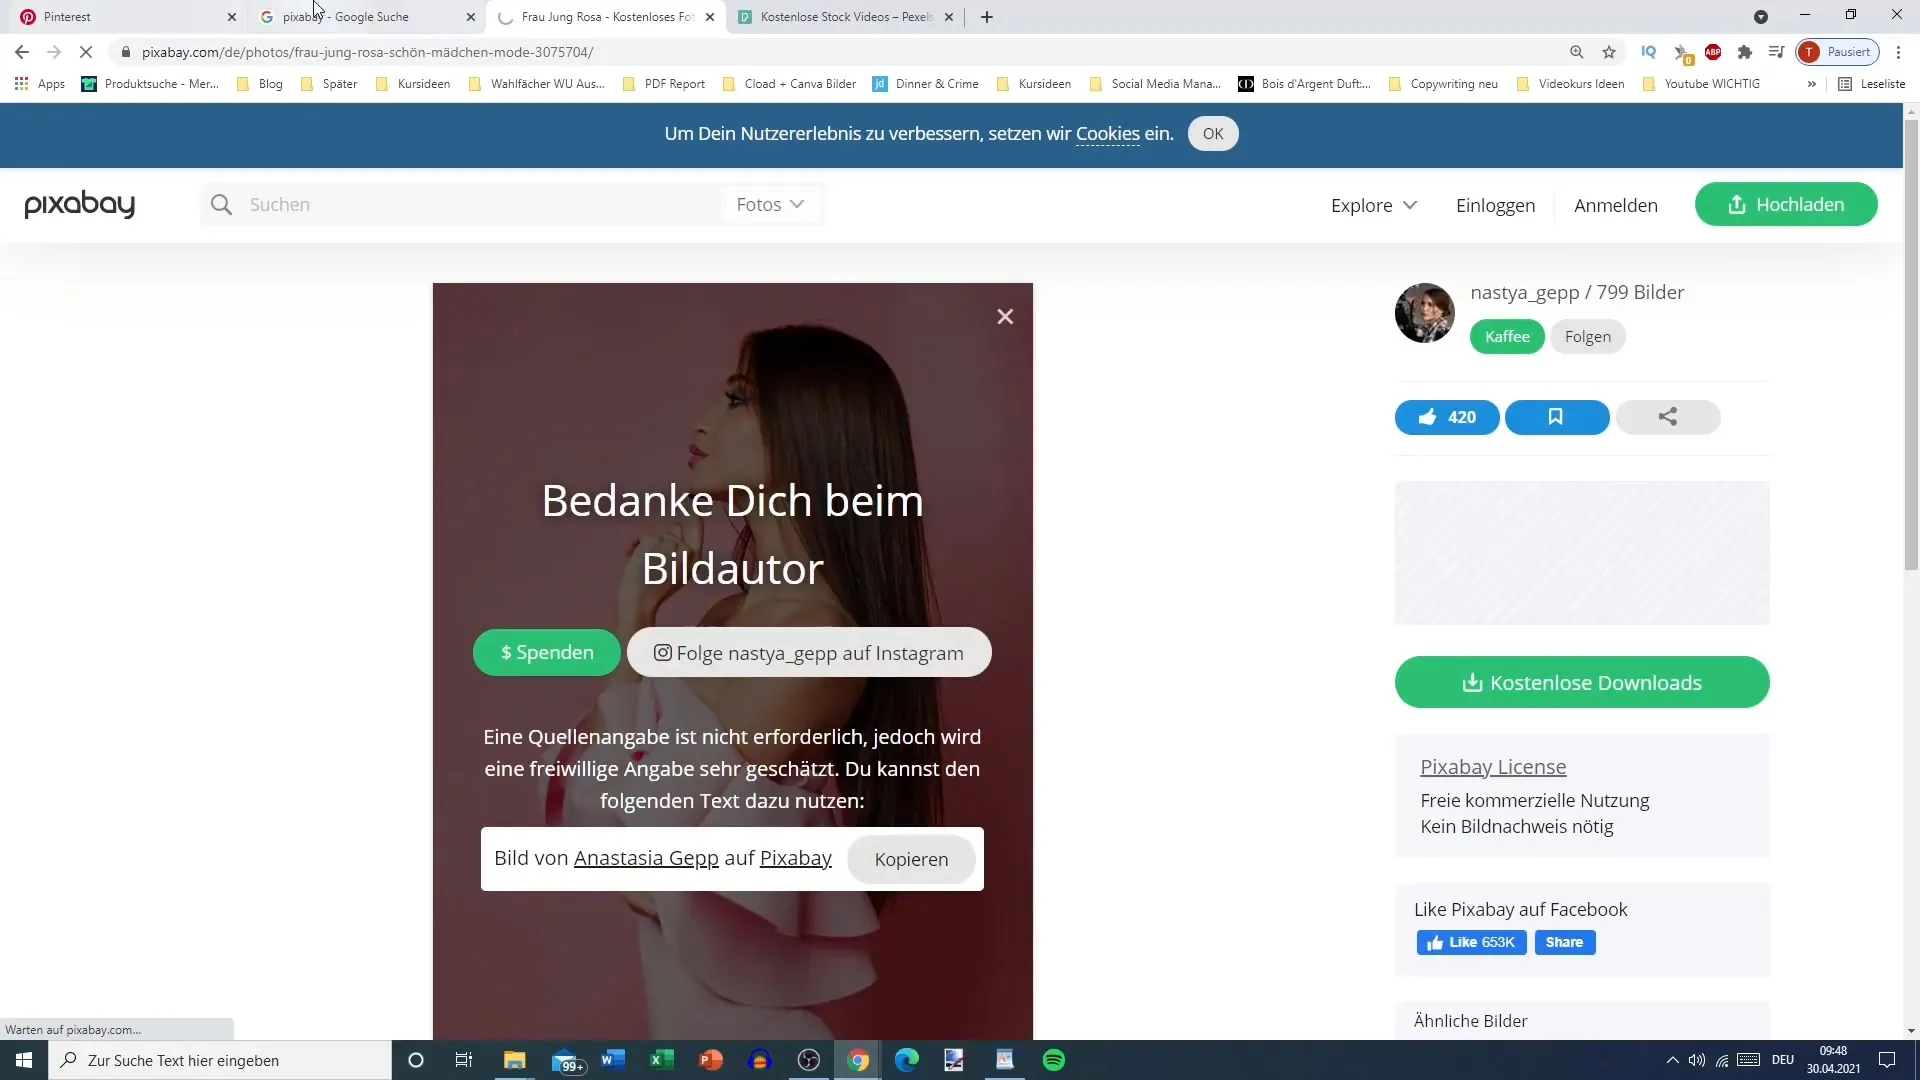Open the Chrome extensions puzzle icon
Screen dimensions: 1920x1080
click(1745, 52)
